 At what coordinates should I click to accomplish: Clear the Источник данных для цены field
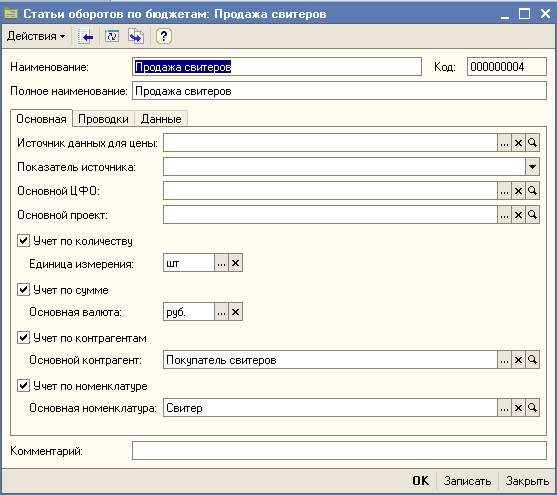tap(518, 143)
